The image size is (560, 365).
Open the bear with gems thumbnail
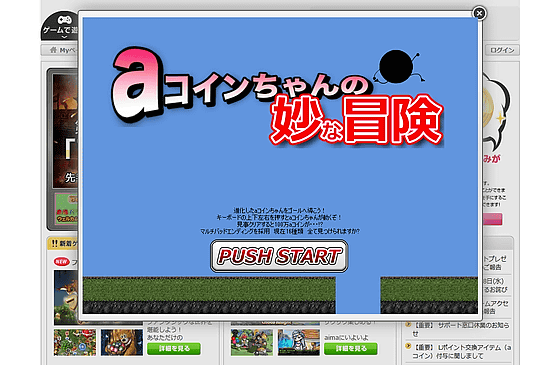[122, 342]
